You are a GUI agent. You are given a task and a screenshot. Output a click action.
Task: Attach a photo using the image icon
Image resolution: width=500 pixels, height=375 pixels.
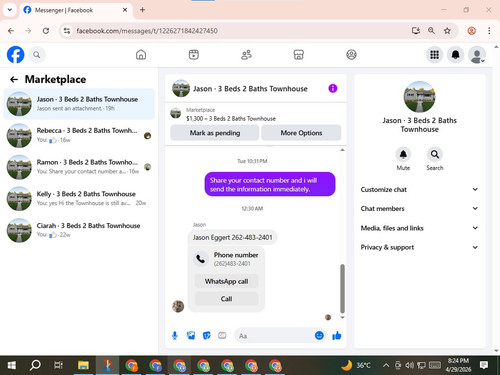click(x=191, y=336)
